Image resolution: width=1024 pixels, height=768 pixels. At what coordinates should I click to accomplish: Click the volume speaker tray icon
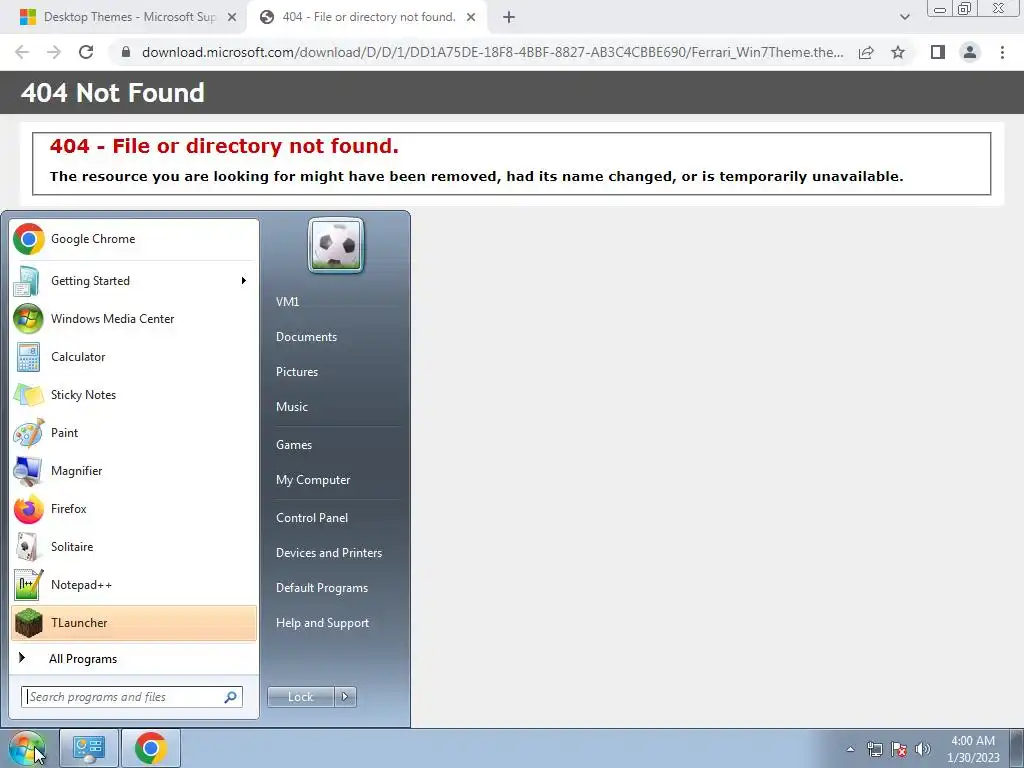[x=922, y=749]
